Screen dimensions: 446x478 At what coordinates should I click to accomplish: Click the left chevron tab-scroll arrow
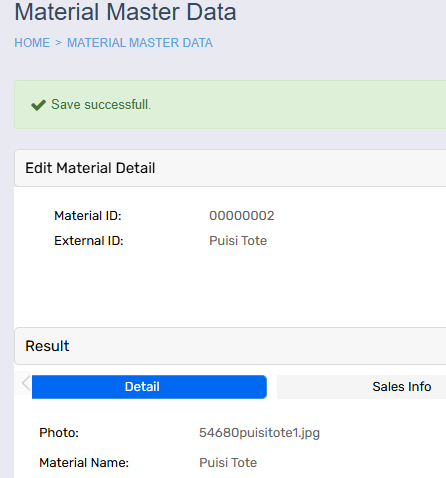tap(26, 383)
